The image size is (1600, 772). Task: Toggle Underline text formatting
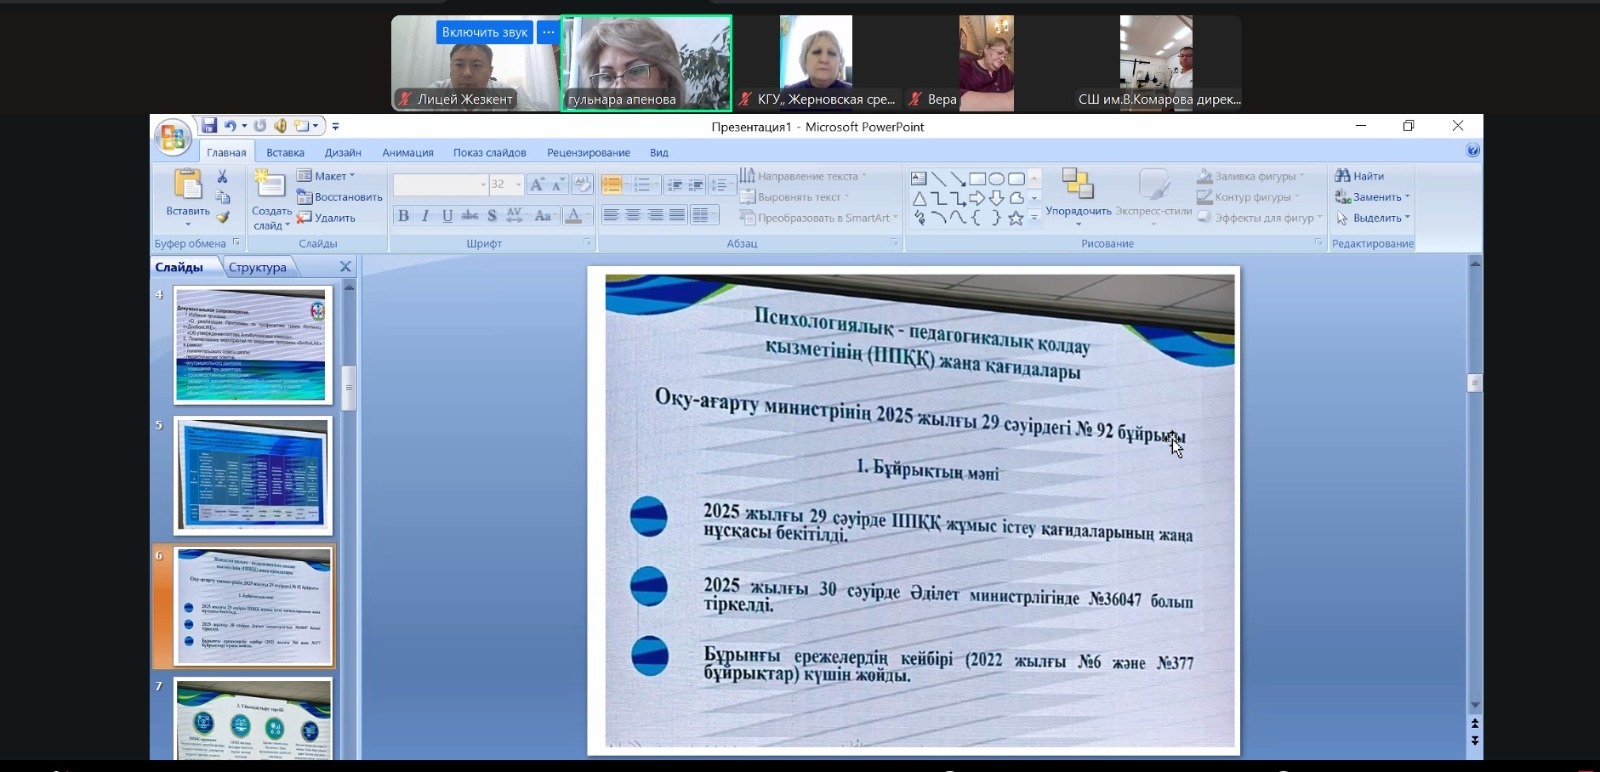[447, 215]
